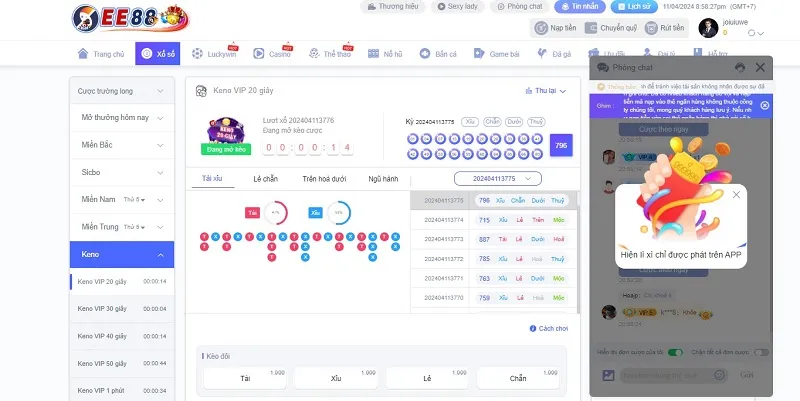Select the Tài bet option
Screen dimensions: 800x401
pyautogui.click(x=245, y=378)
